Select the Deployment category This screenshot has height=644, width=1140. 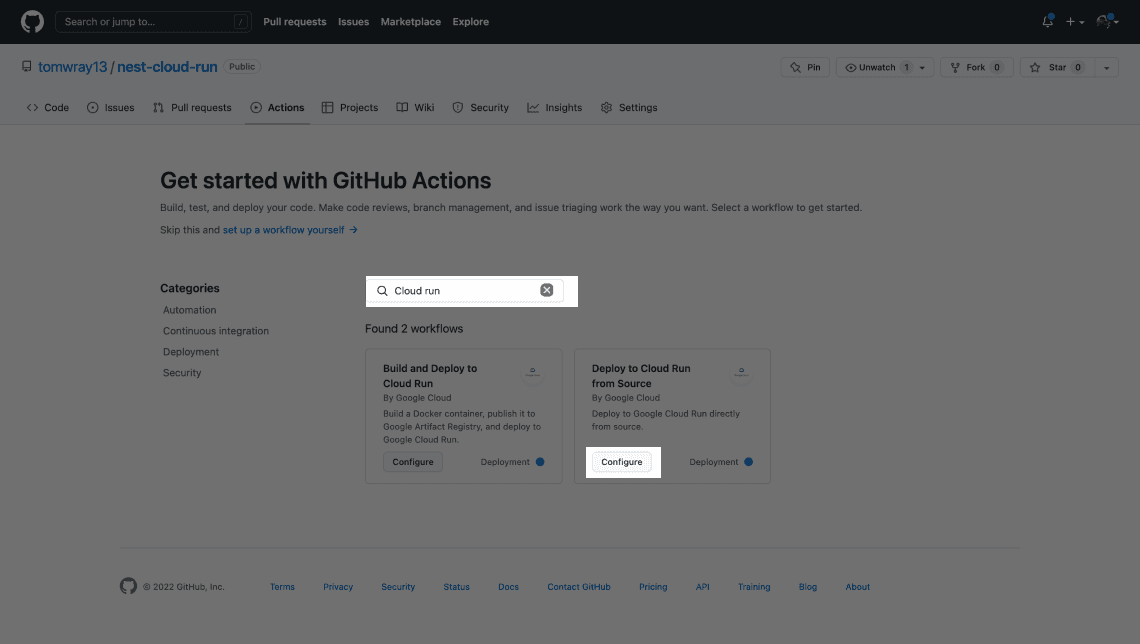[191, 352]
